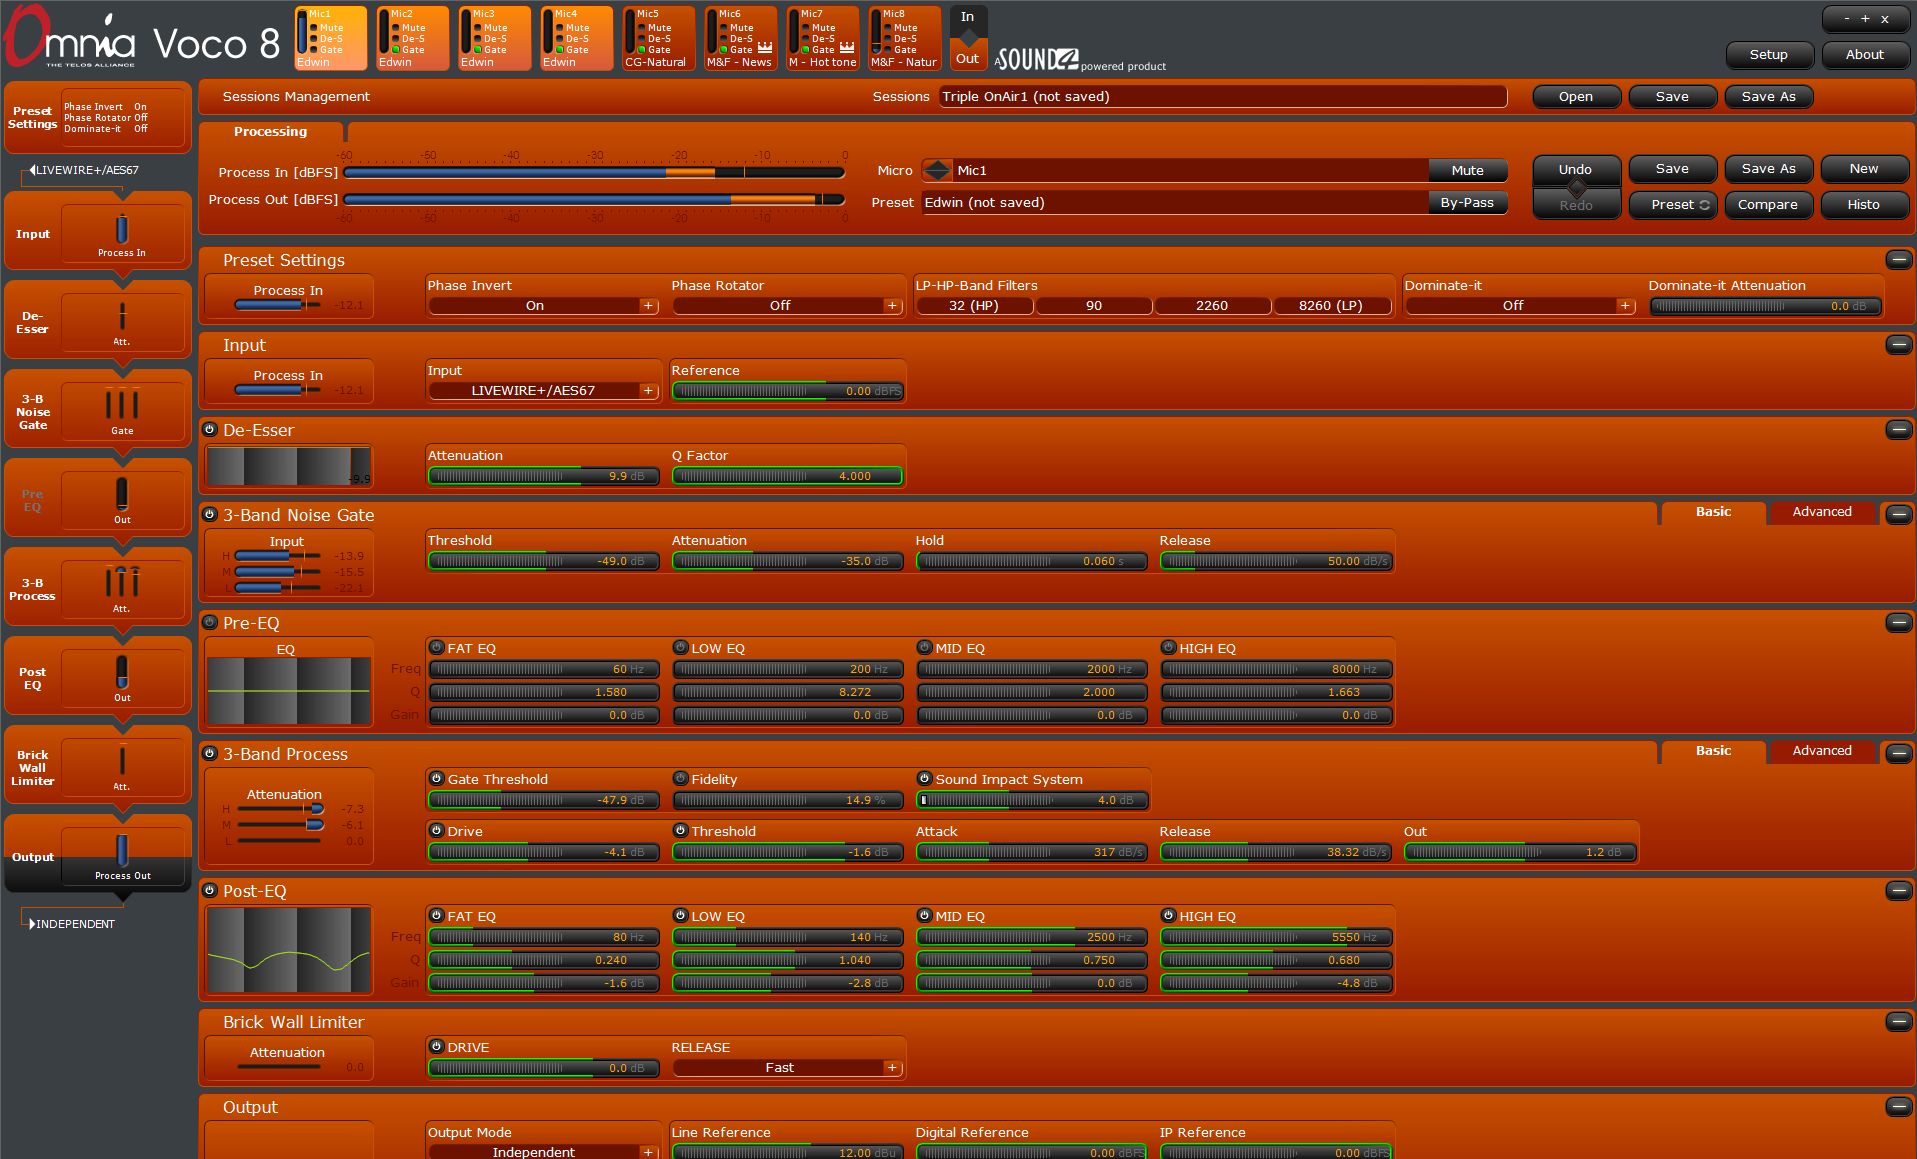Image resolution: width=1917 pixels, height=1159 pixels.
Task: Open the Brick Wall Limiter sidebar module
Action: point(97,767)
